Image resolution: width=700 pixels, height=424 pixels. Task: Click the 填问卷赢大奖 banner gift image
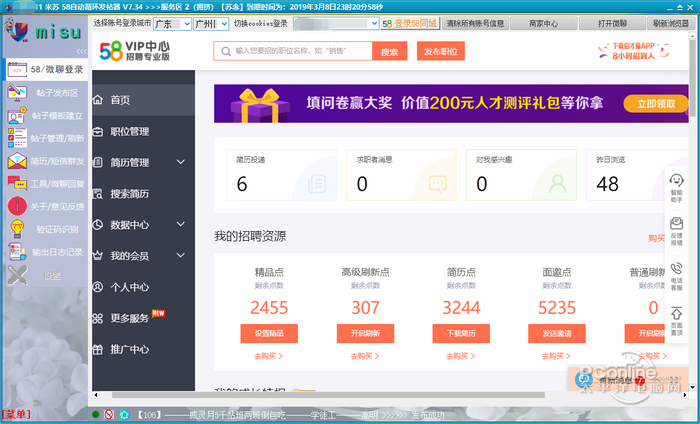[259, 105]
